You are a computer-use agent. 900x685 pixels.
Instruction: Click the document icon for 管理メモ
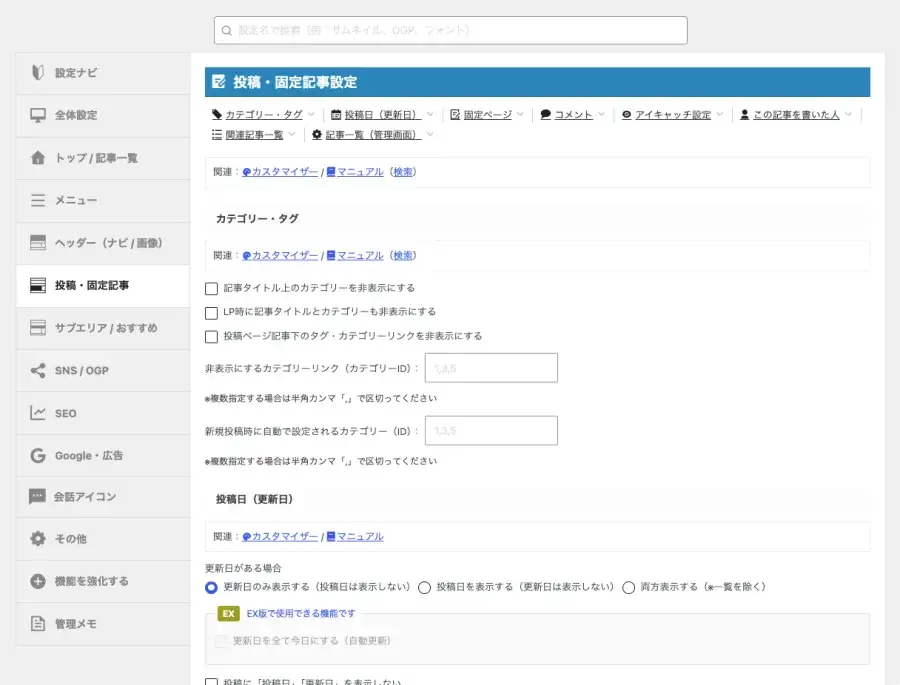tap(38, 624)
